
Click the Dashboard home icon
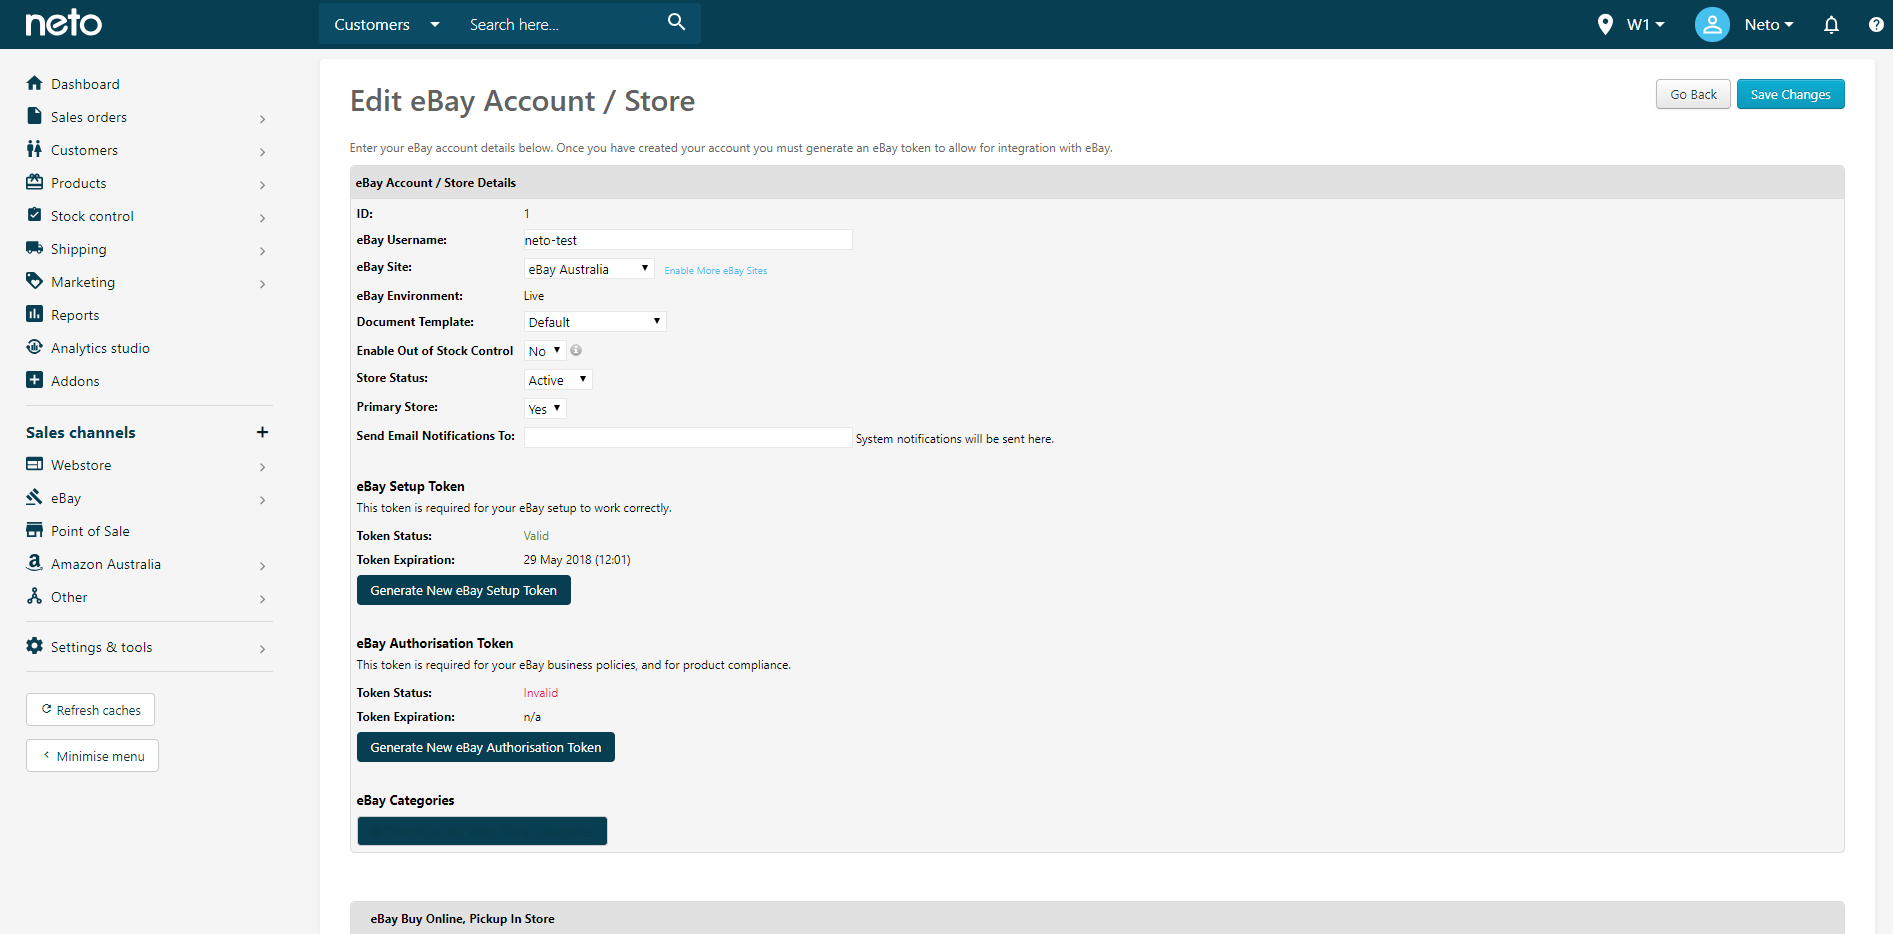tap(35, 83)
